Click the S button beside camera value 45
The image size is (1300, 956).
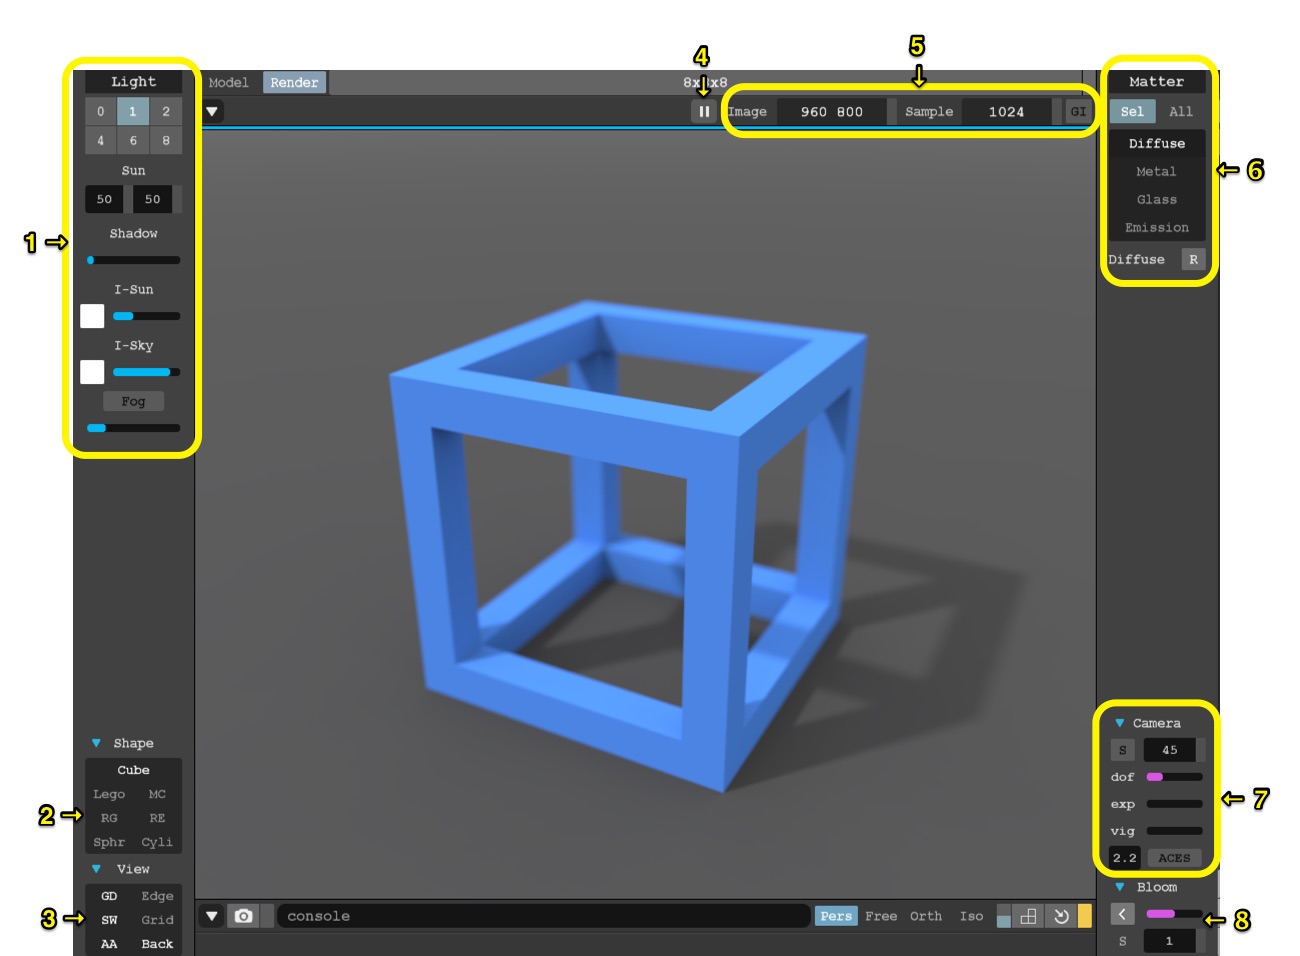coord(1122,750)
